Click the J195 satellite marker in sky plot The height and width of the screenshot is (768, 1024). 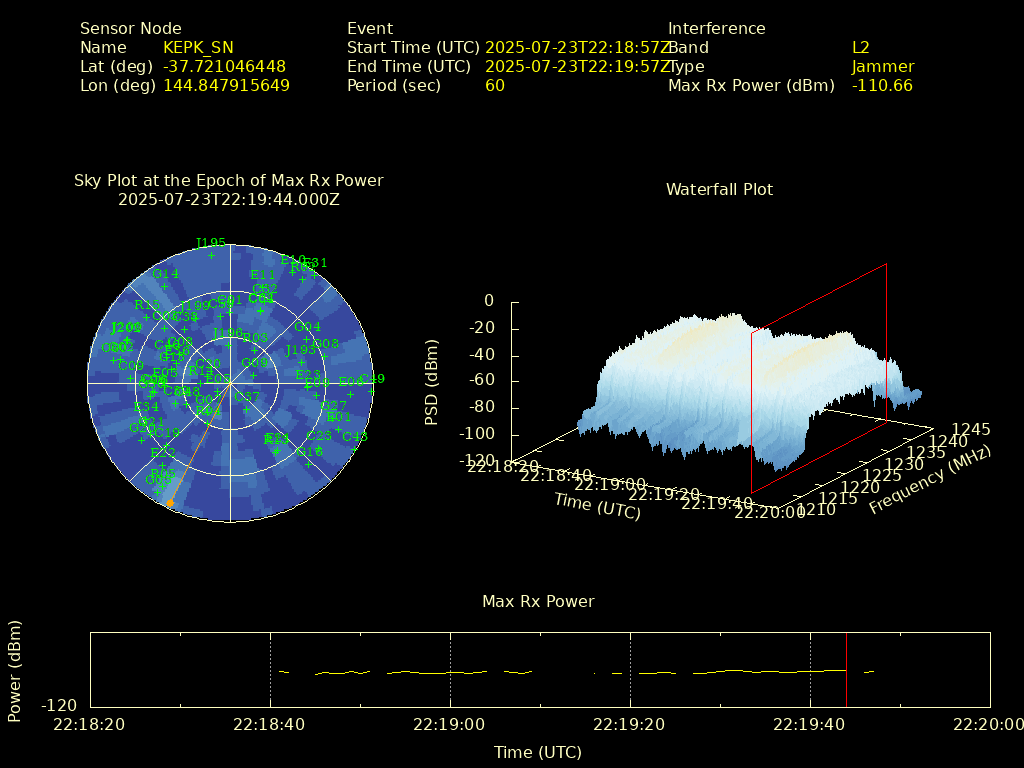(x=211, y=255)
